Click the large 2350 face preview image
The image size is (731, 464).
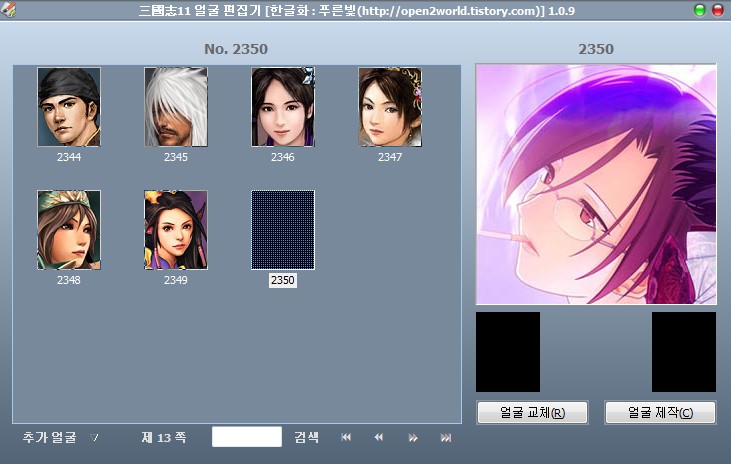(x=596, y=184)
